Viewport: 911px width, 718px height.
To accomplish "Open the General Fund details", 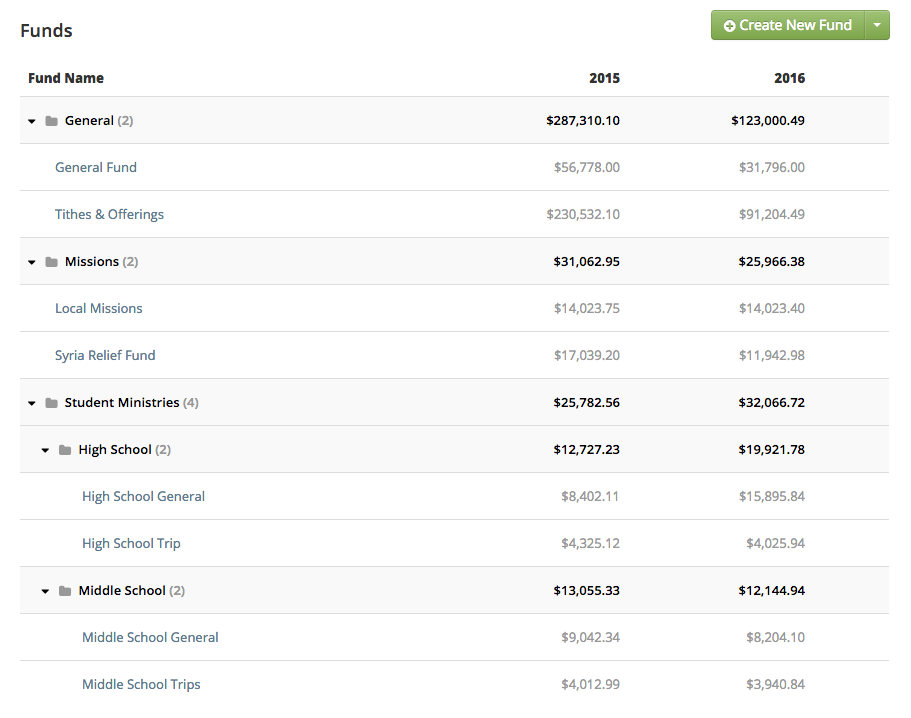I will (x=96, y=167).
